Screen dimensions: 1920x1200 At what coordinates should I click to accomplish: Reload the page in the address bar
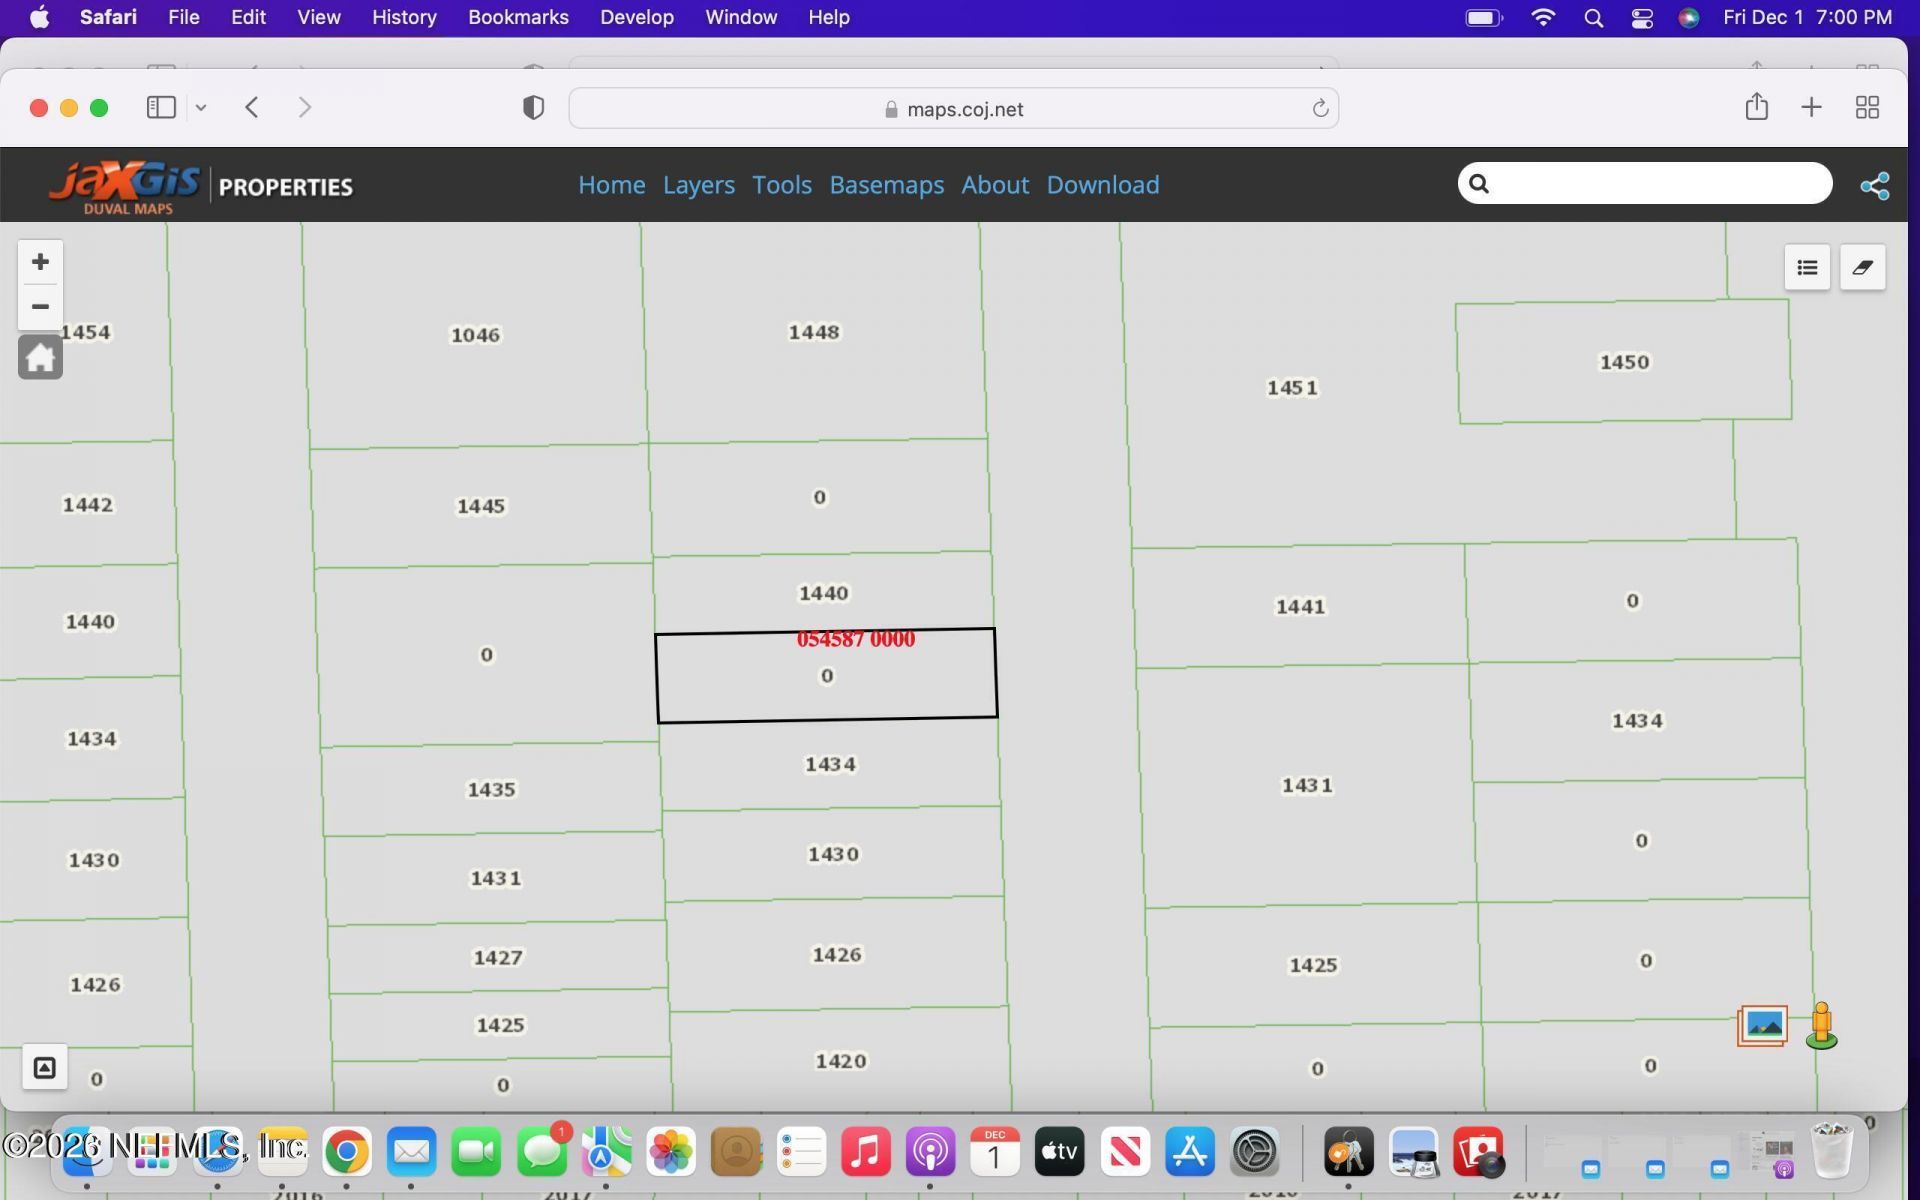[x=1319, y=108]
